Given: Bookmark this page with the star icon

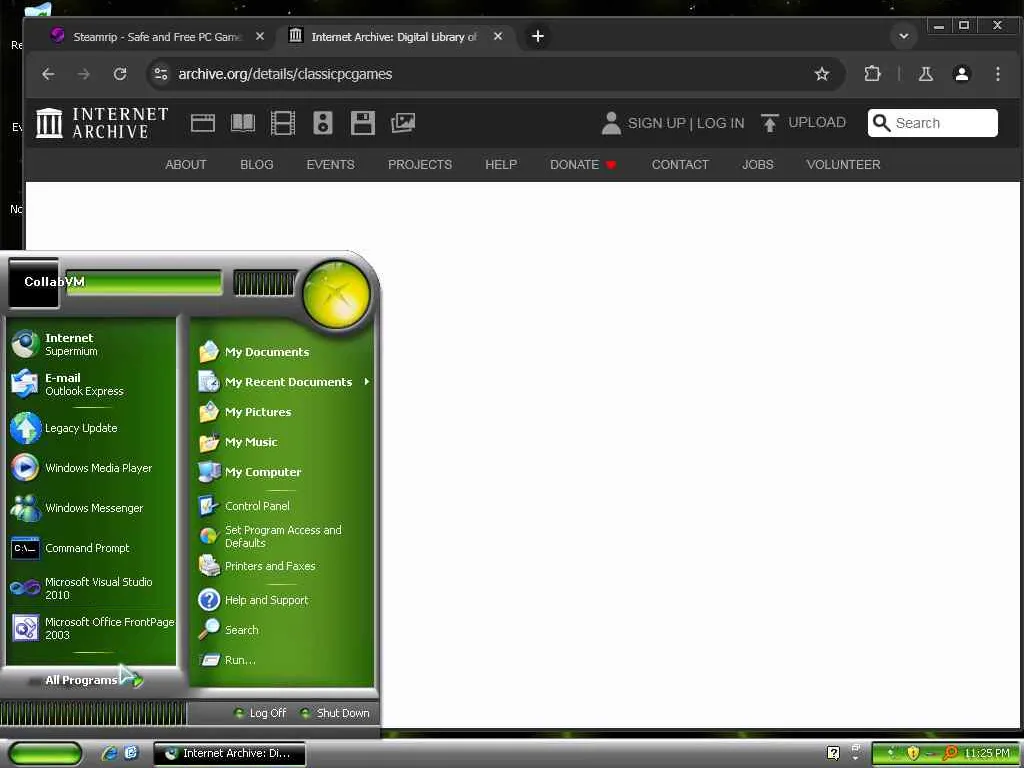Looking at the screenshot, I should click(822, 74).
